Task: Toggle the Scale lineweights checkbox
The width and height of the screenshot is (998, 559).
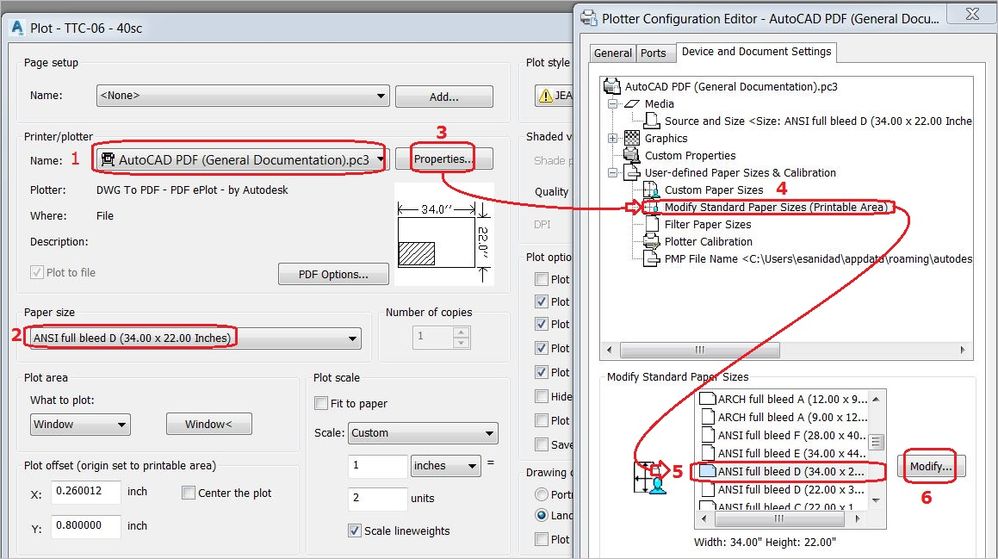Action: 355,530
